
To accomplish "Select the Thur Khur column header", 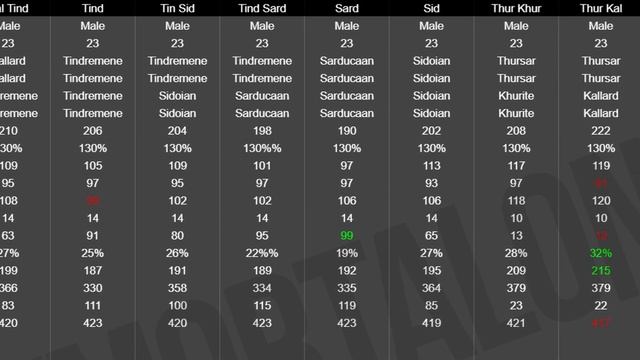I will pos(516,8).
